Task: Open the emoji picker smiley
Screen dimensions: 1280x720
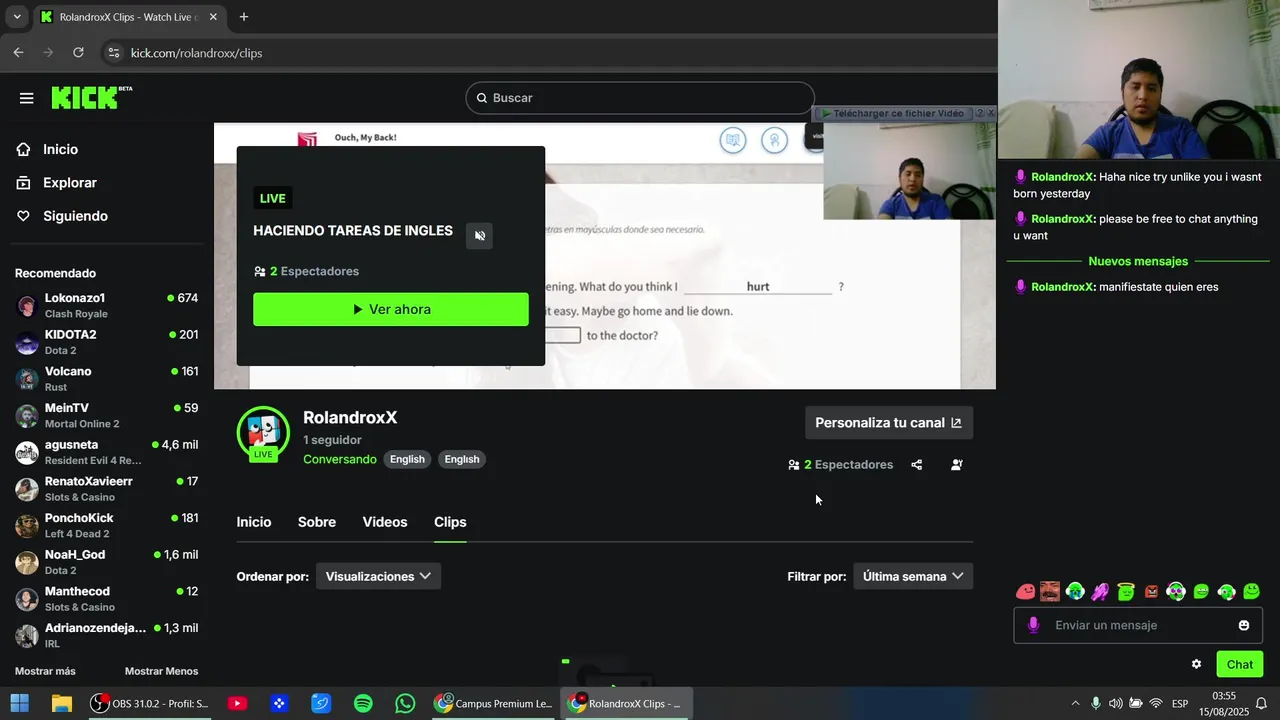Action: point(1244,625)
